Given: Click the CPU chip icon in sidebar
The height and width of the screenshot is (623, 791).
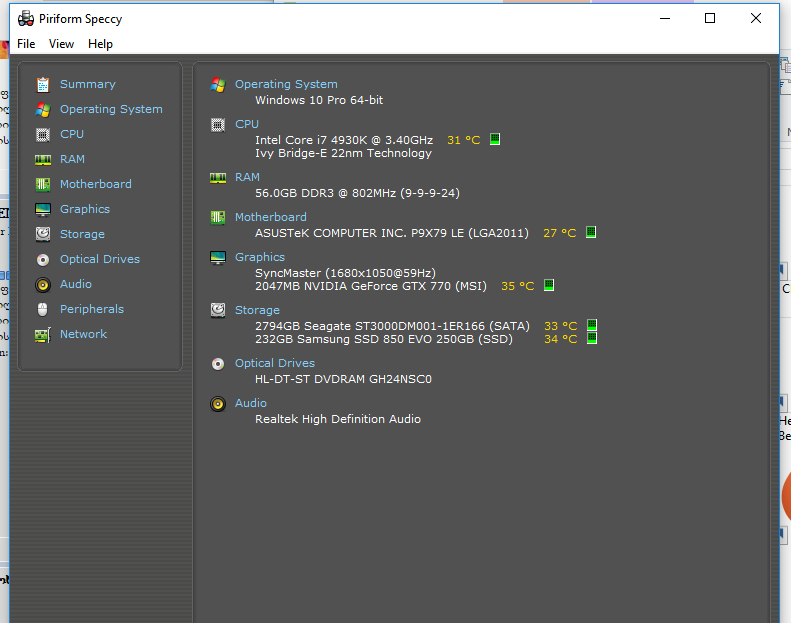Looking at the screenshot, I should (x=43, y=134).
